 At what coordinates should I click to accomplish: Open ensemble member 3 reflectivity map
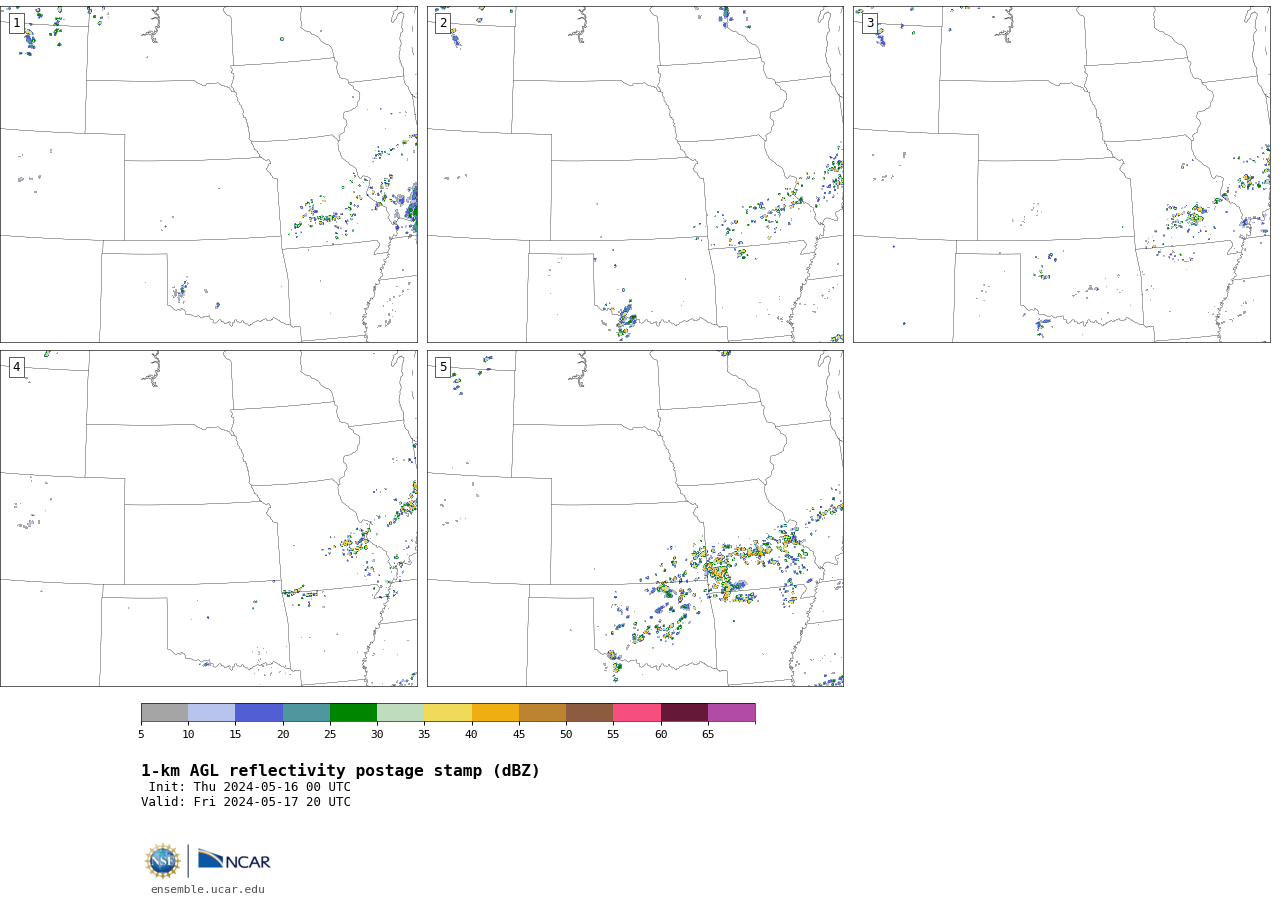coord(1062,174)
